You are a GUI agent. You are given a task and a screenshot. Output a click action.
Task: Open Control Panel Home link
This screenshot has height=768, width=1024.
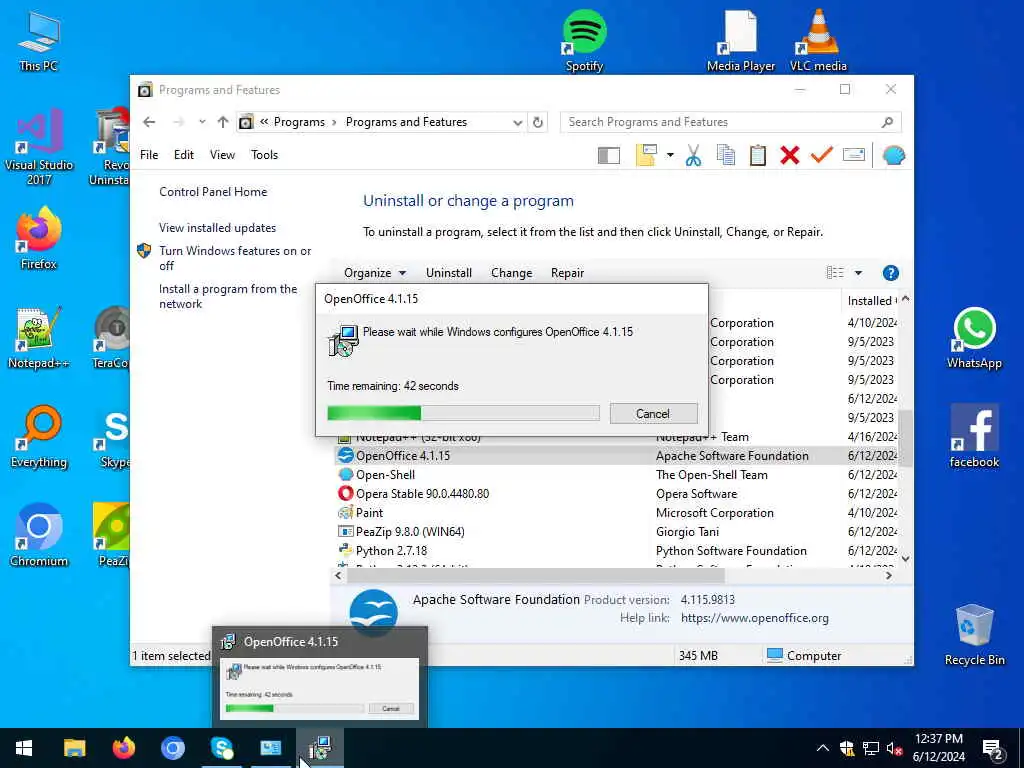[x=213, y=192]
